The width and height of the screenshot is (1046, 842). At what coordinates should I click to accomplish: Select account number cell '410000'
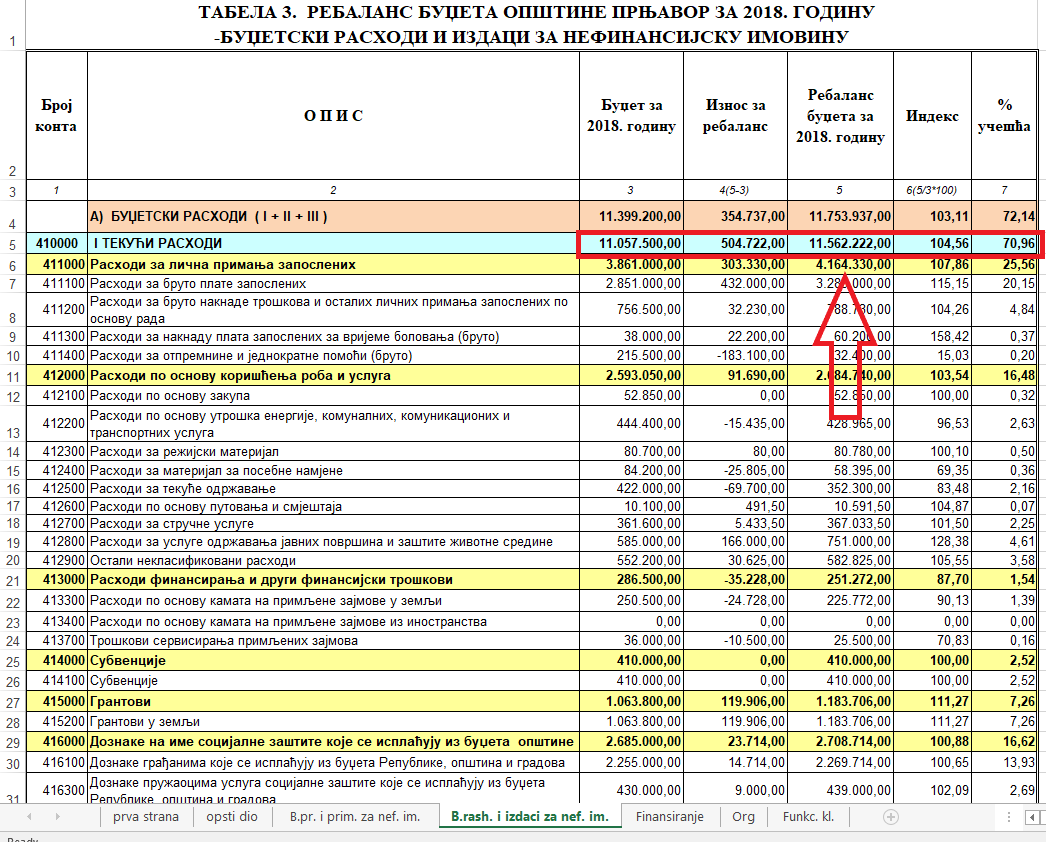(x=57, y=244)
